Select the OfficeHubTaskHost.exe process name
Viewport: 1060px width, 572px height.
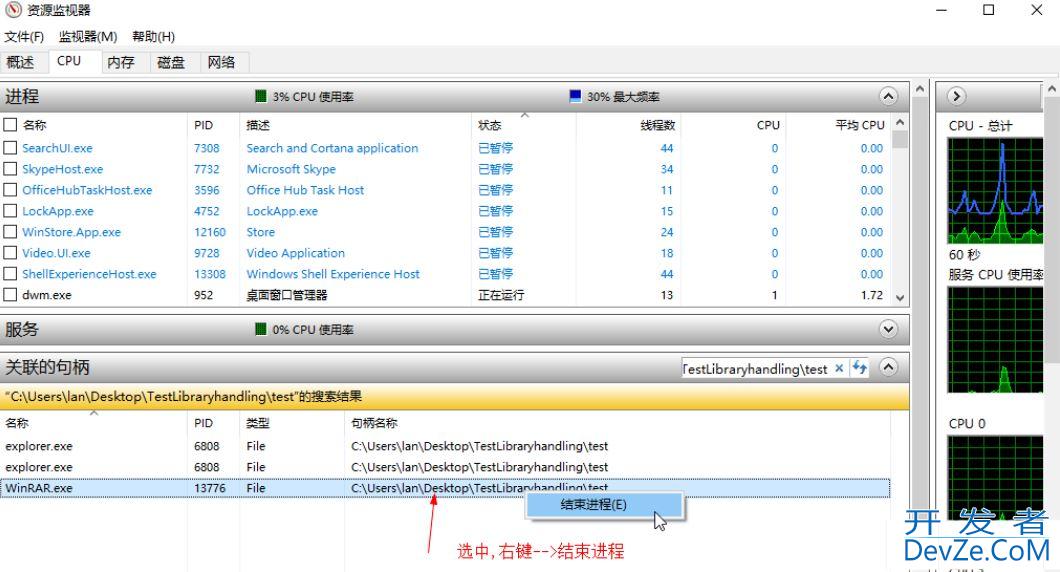87,190
